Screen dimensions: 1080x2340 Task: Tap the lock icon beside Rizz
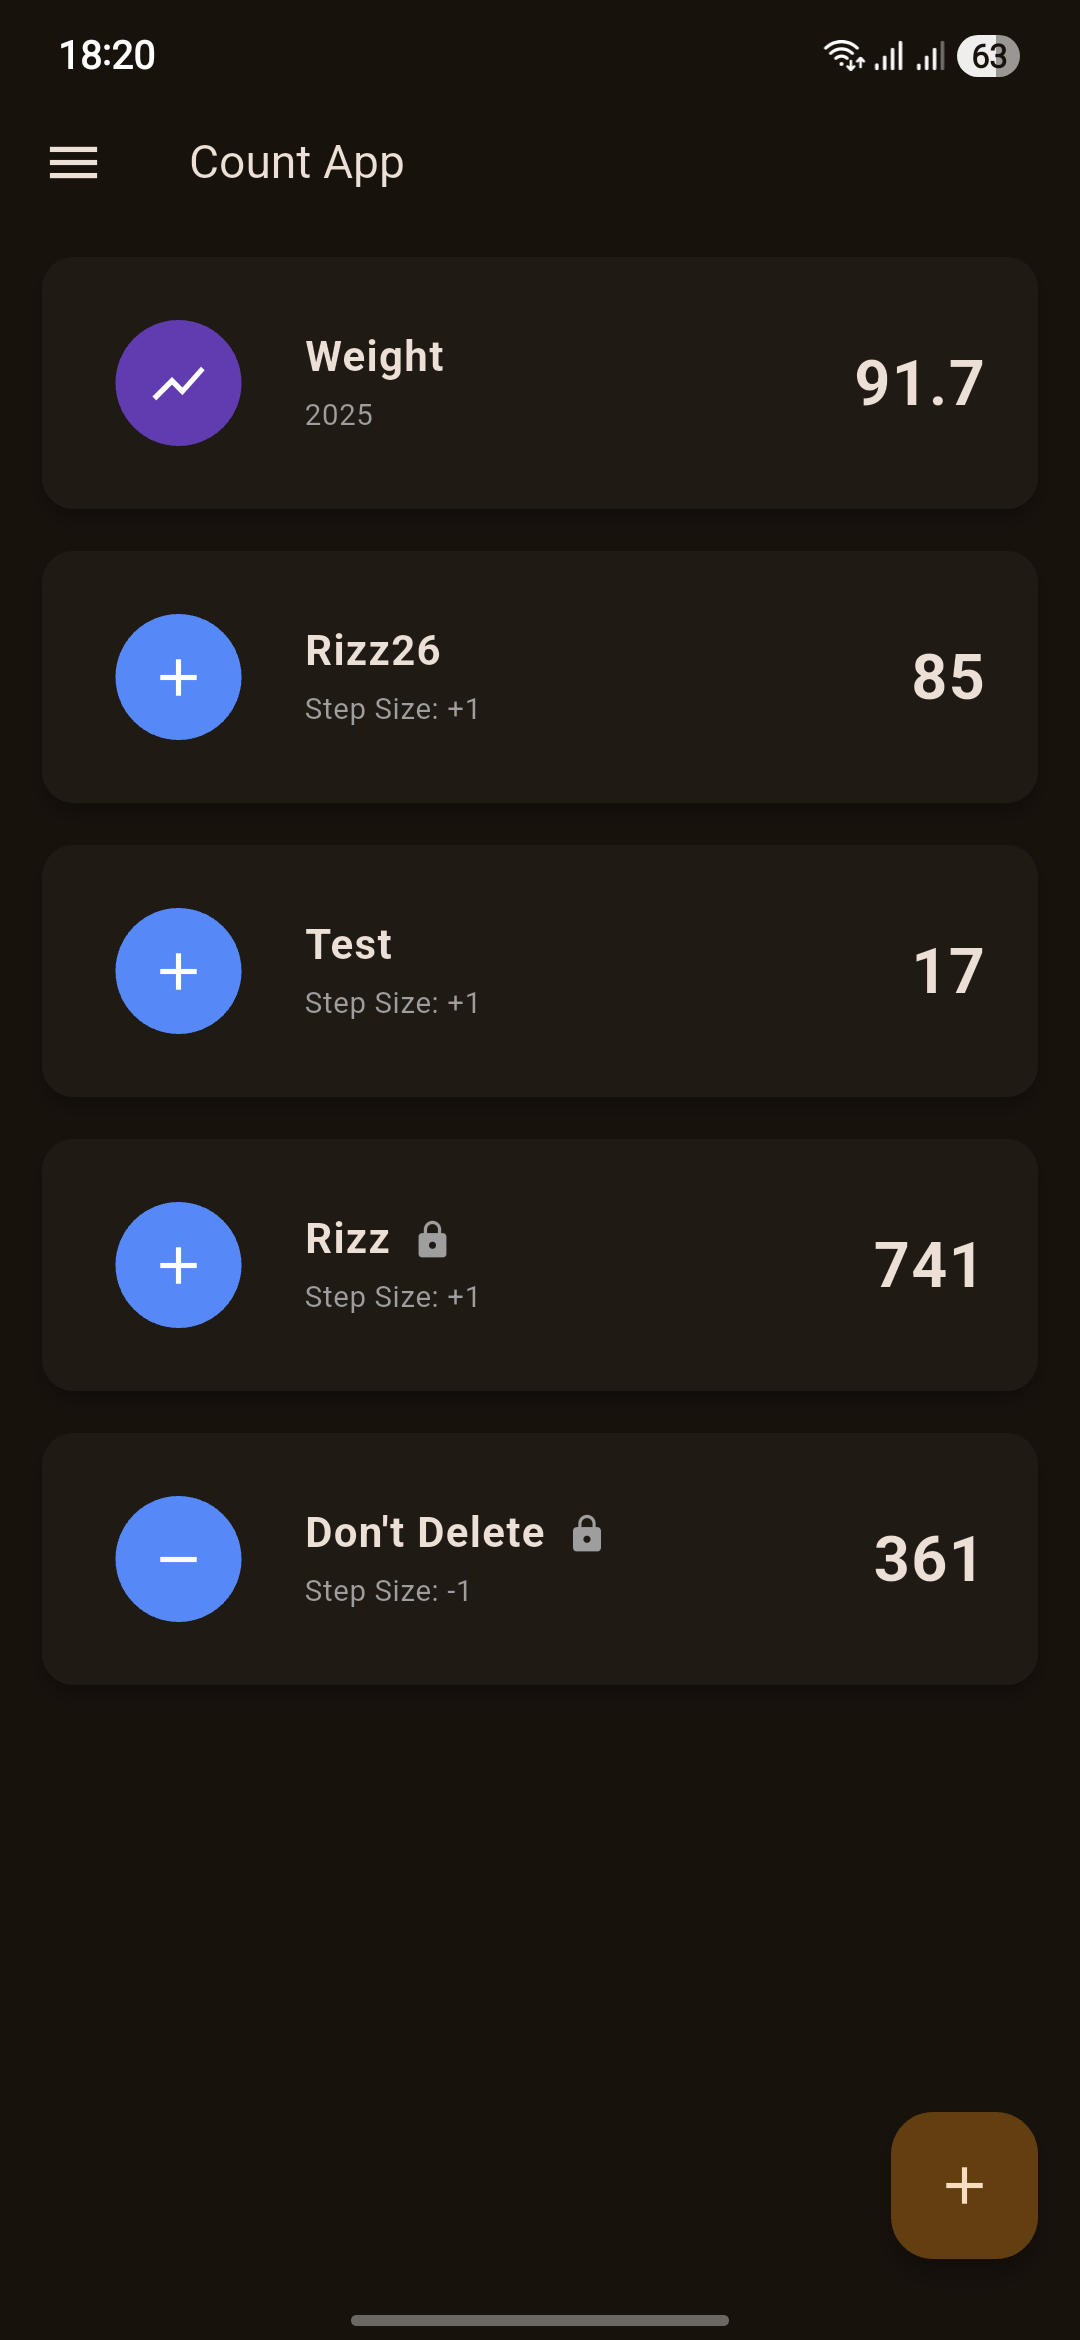(x=432, y=1239)
